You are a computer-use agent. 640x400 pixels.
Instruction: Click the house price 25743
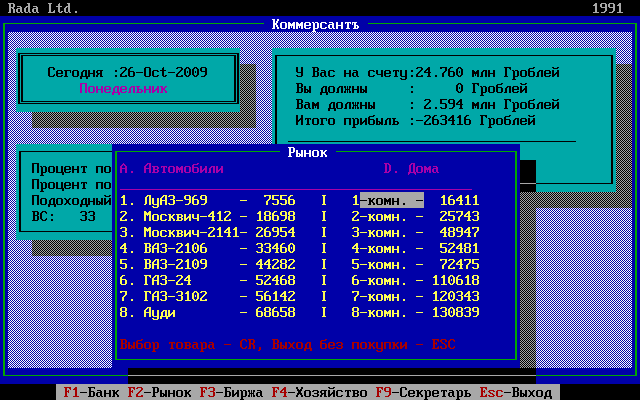click(x=460, y=216)
